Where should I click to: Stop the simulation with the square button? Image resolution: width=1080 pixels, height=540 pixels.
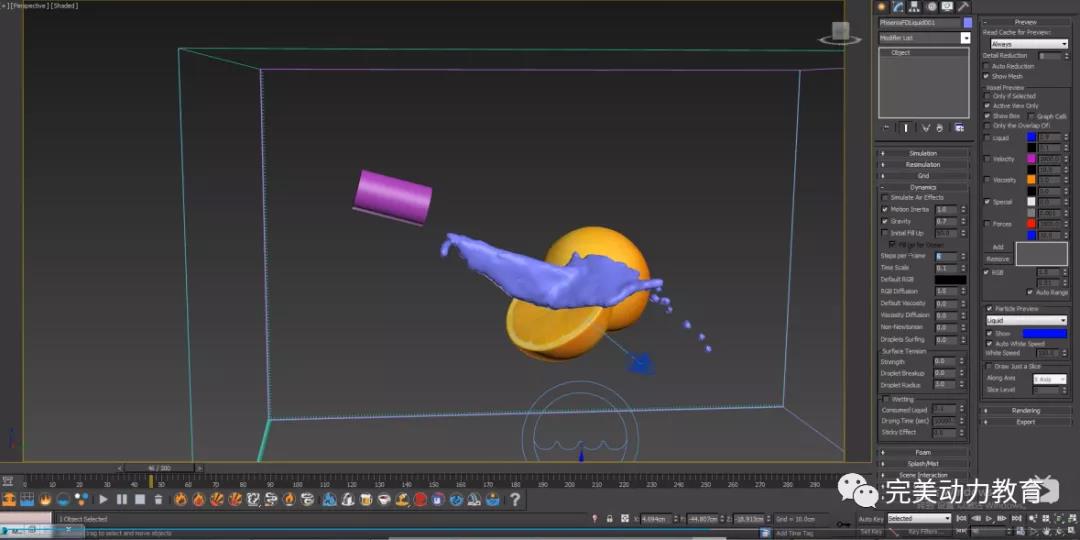[140, 499]
